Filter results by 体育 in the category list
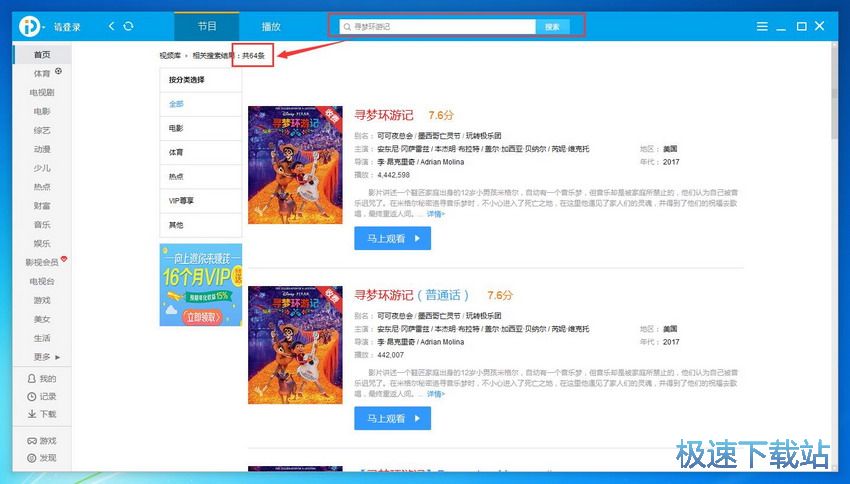 tap(201, 152)
